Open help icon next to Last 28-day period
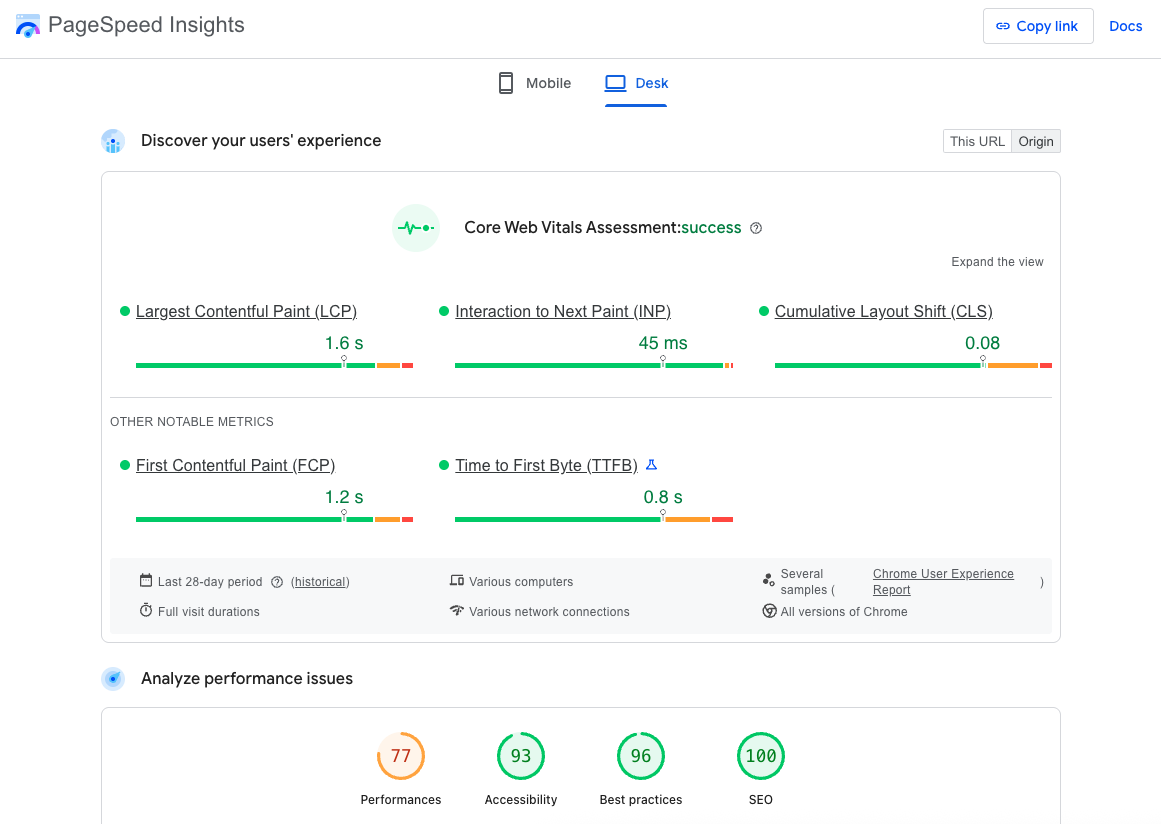 point(277,582)
